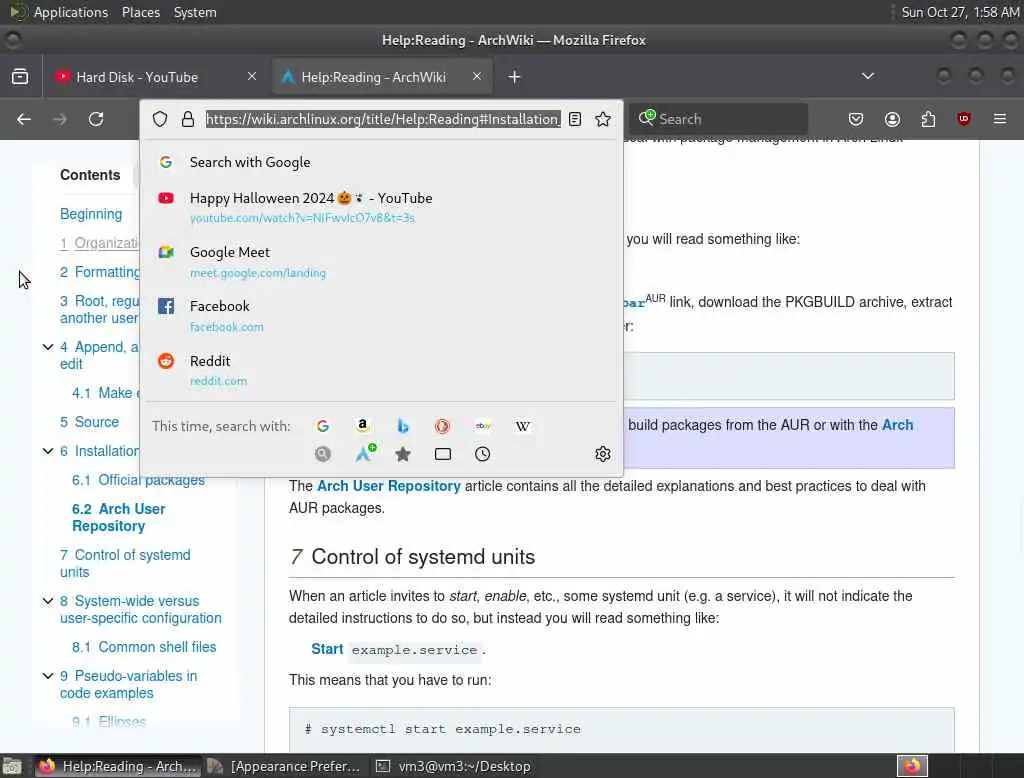Screen dimensions: 1024x778
Task: Open the Places menu
Action: (141, 12)
